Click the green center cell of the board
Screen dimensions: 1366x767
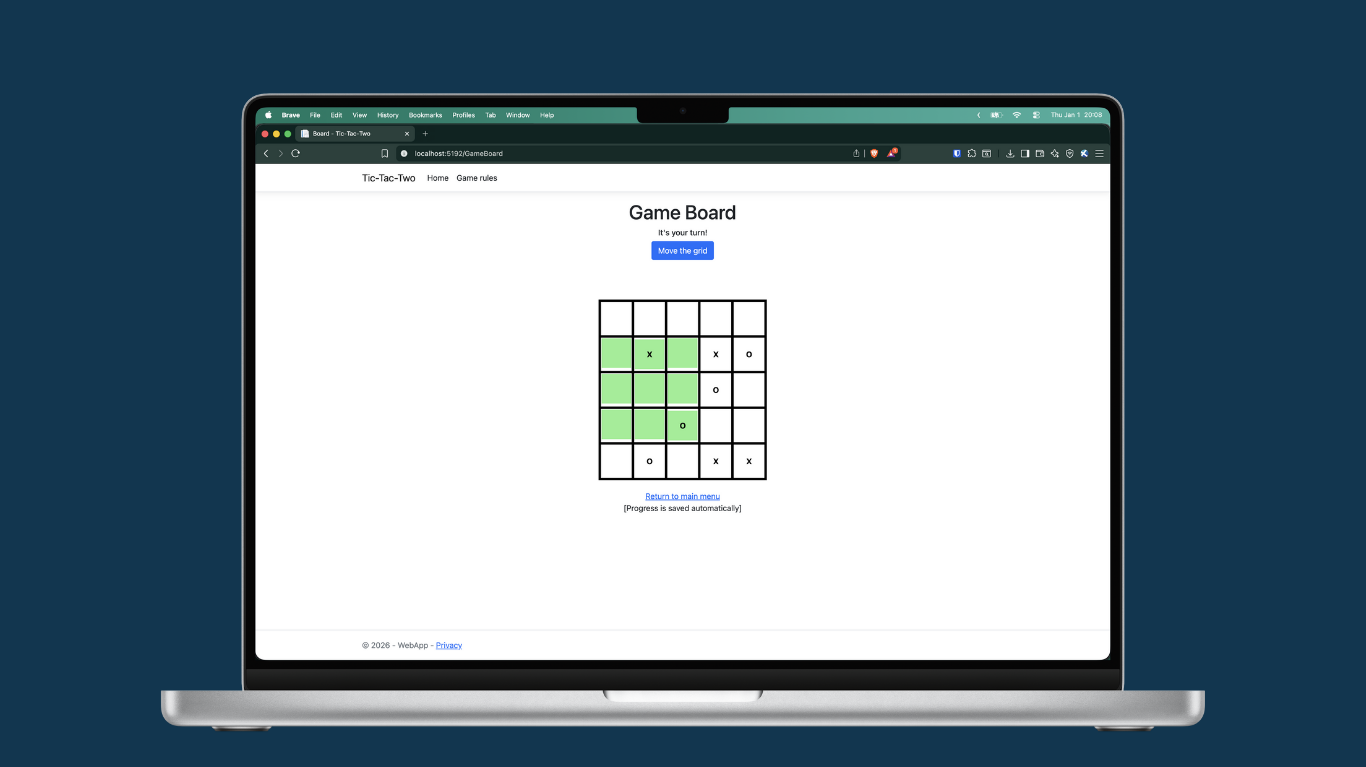649,389
